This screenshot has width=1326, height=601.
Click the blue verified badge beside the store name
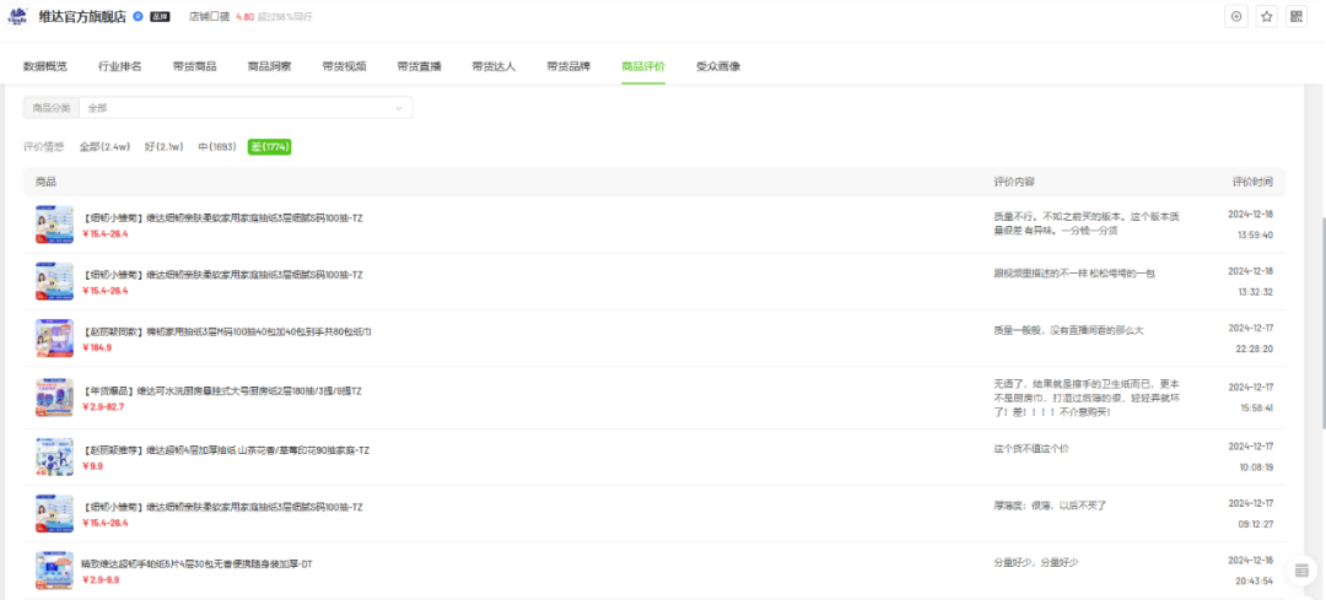[x=138, y=17]
